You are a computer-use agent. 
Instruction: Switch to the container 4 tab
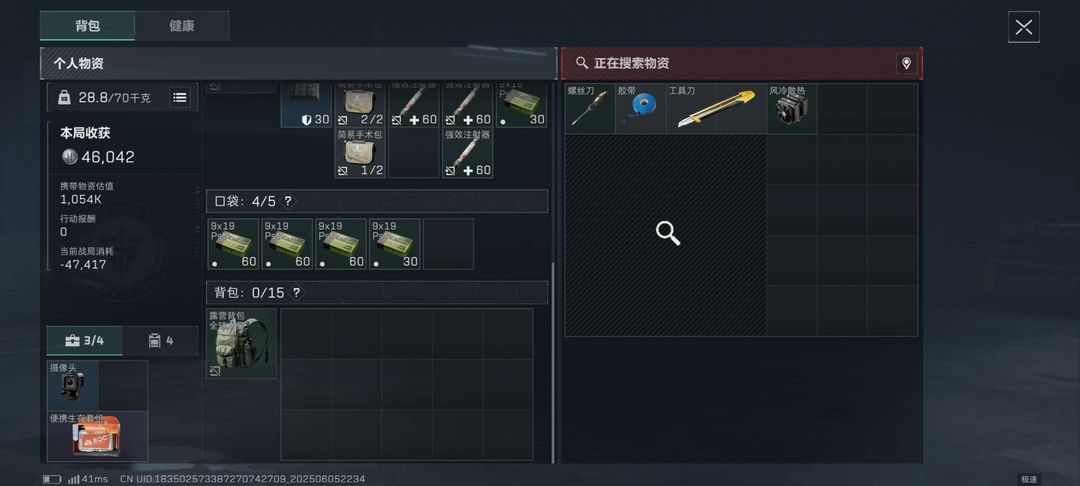(161, 341)
